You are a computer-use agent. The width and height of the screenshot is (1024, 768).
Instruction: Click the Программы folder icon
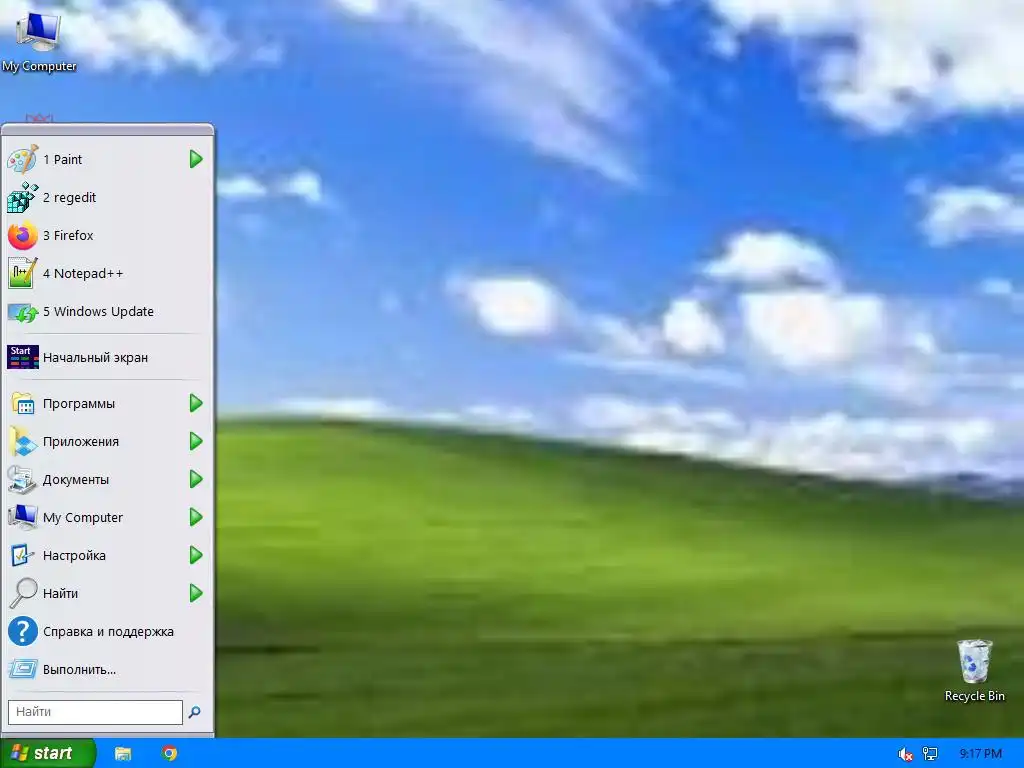click(23, 404)
